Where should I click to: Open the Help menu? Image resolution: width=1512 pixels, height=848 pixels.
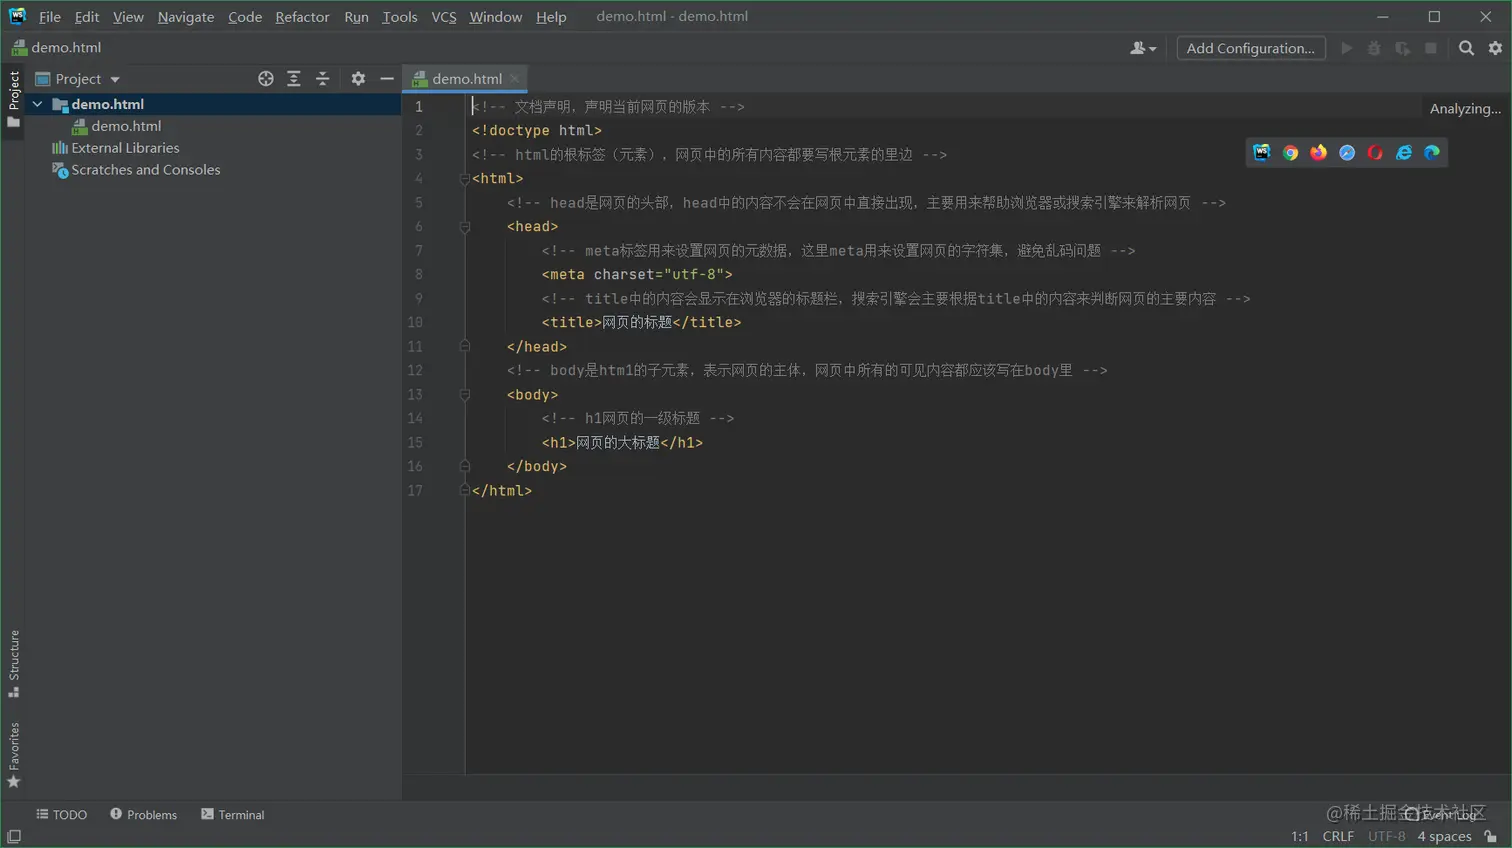(551, 17)
